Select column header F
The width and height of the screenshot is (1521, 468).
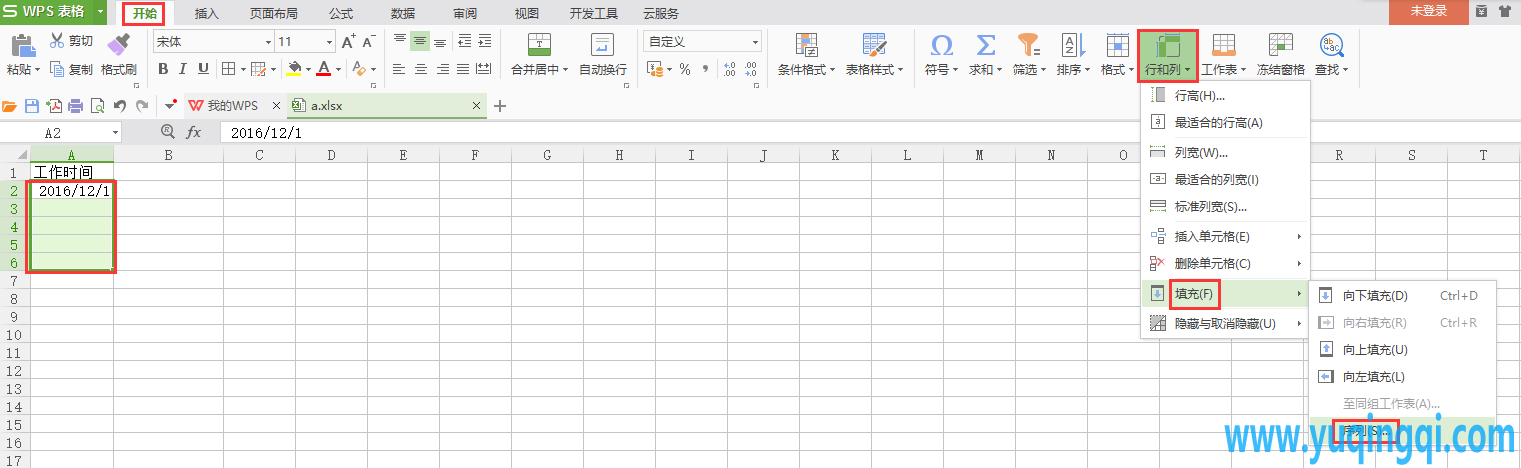click(x=474, y=155)
